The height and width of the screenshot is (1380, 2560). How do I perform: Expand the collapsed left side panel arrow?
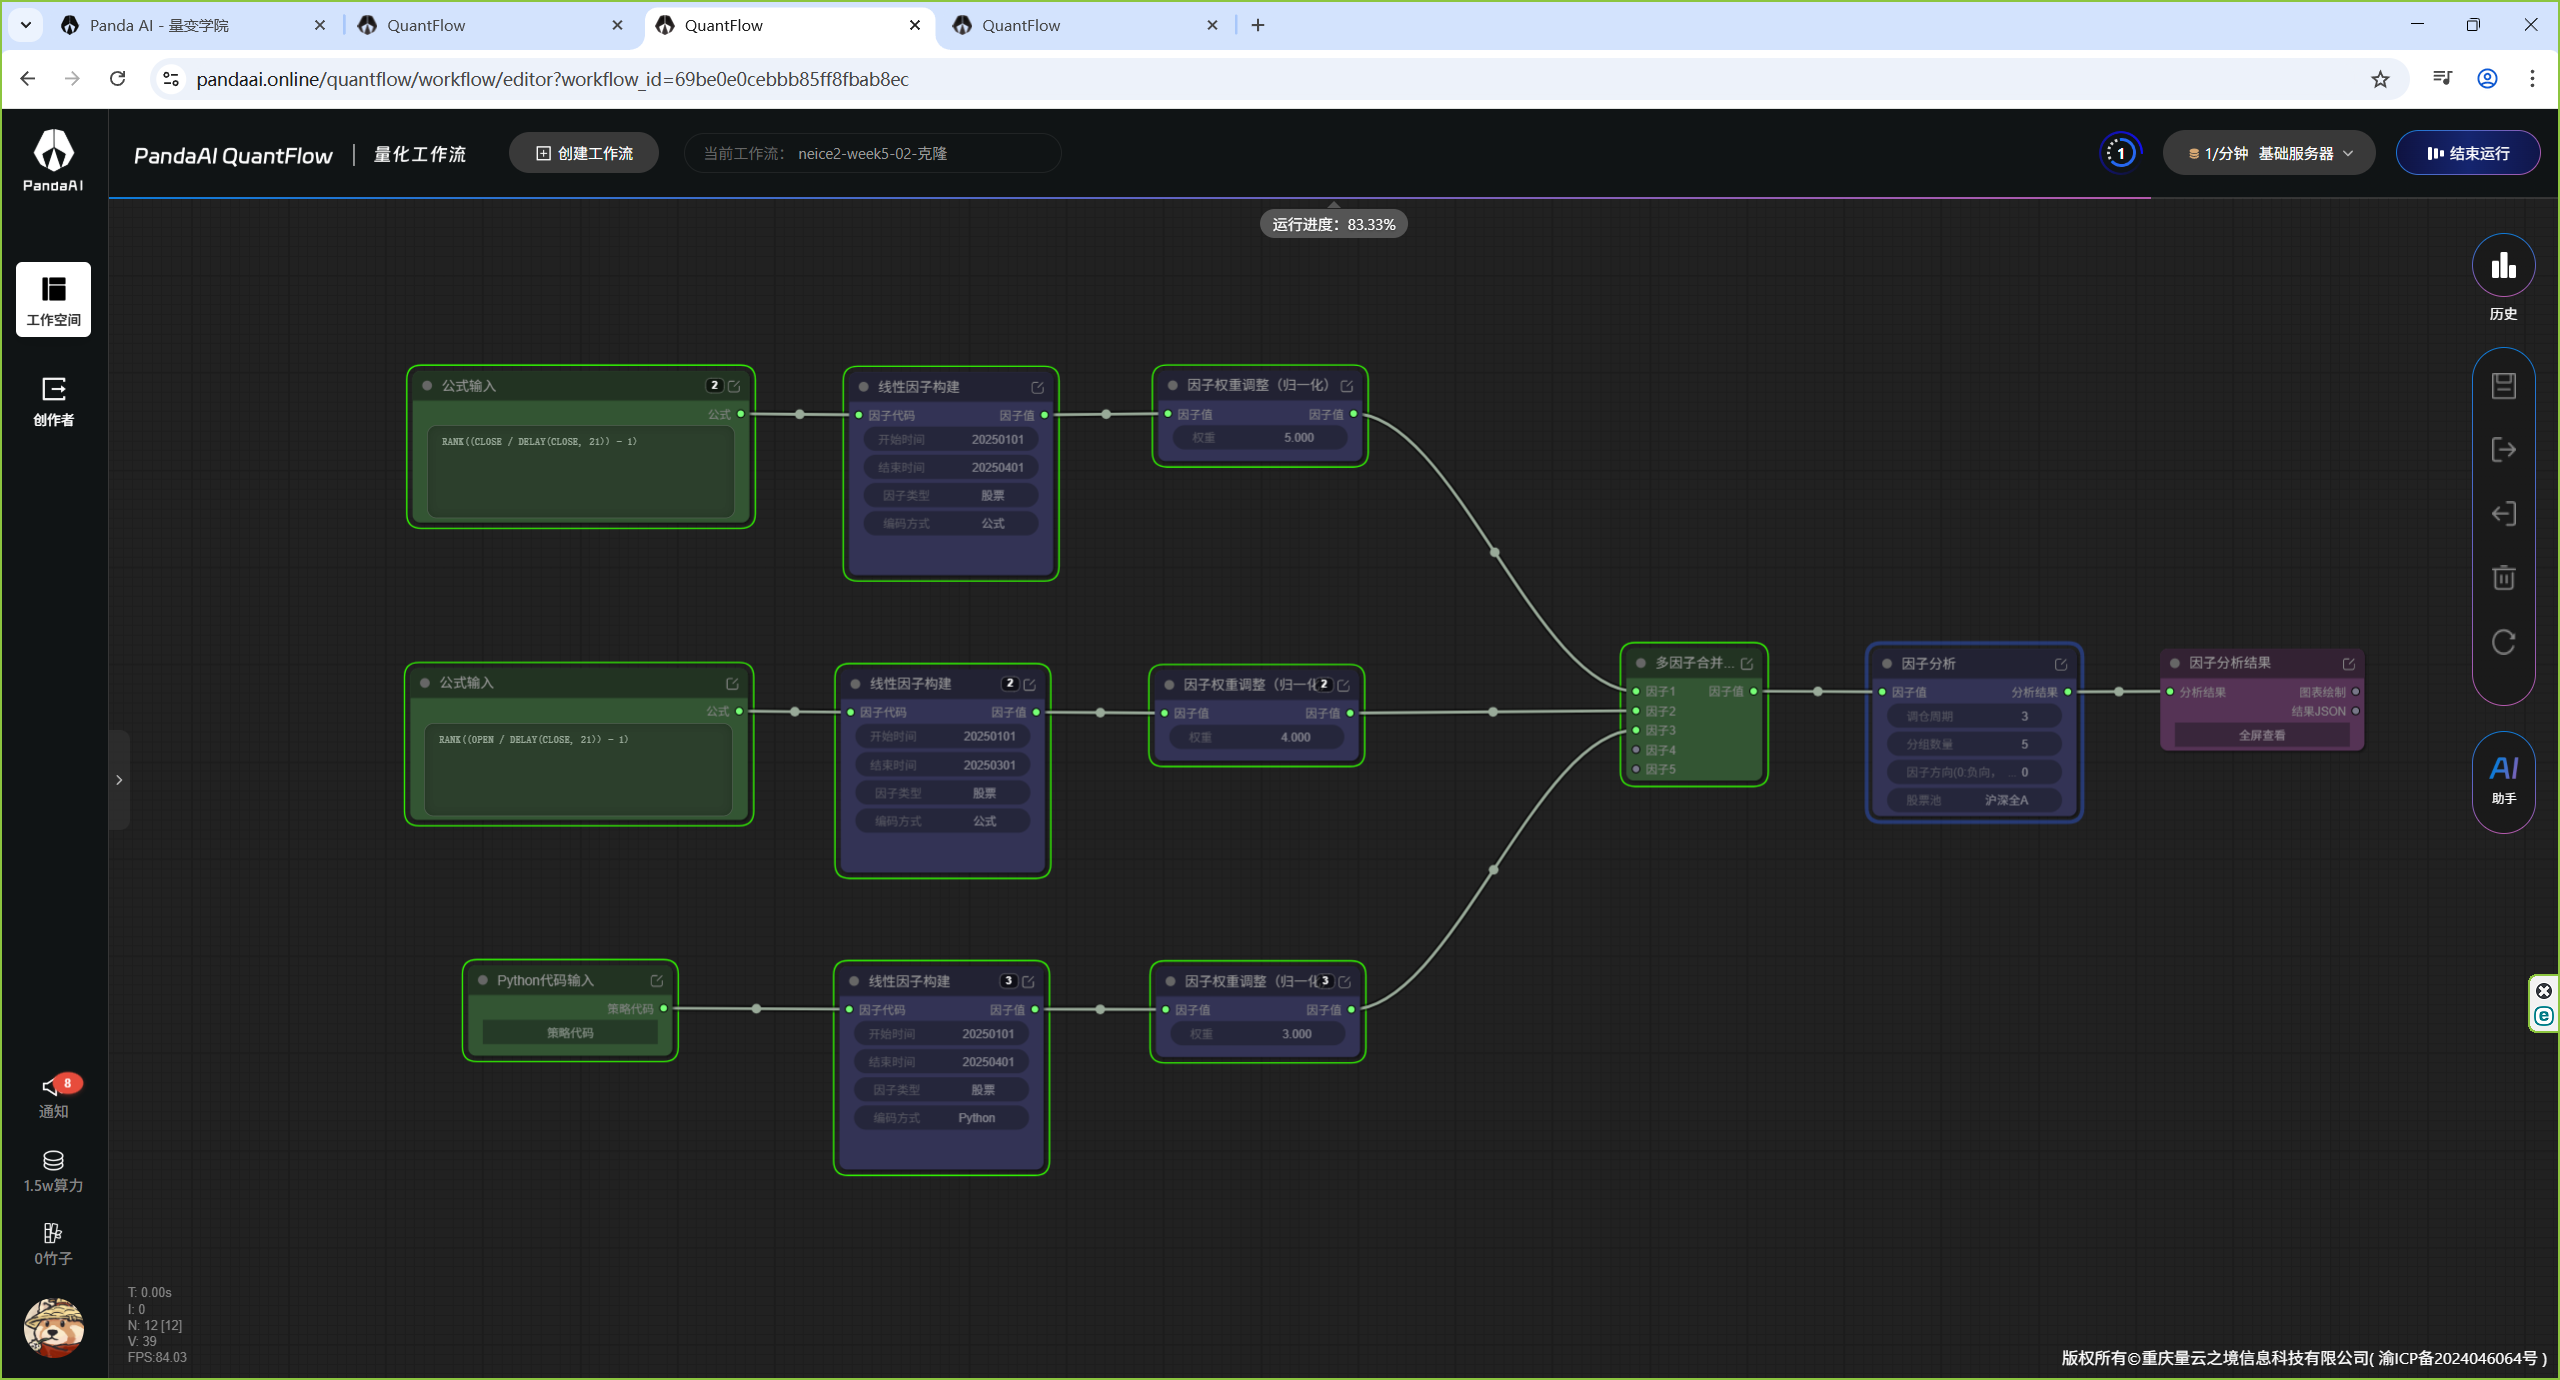(119, 780)
